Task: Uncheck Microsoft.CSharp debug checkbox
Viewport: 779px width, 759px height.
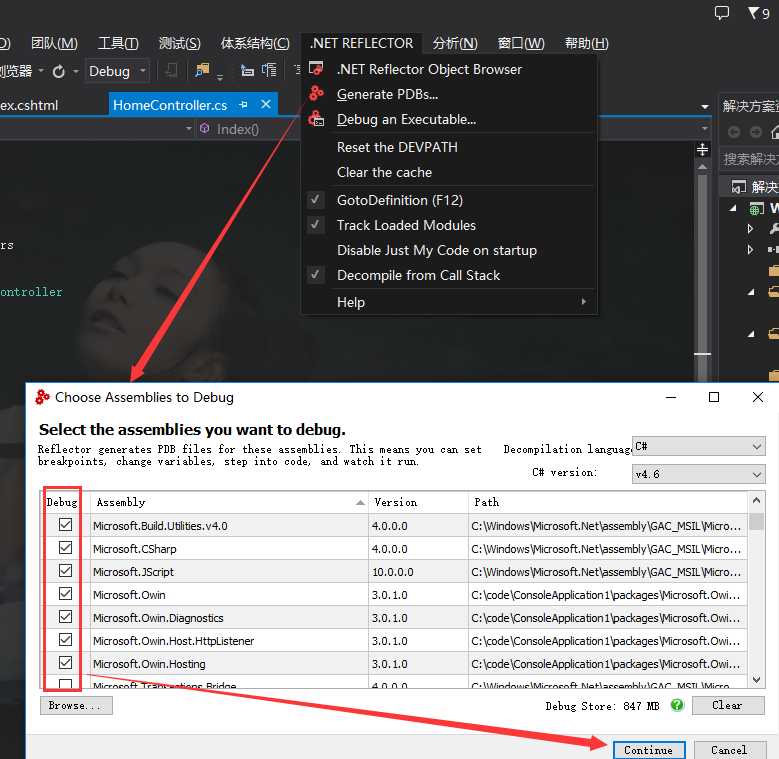Action: tap(65, 547)
